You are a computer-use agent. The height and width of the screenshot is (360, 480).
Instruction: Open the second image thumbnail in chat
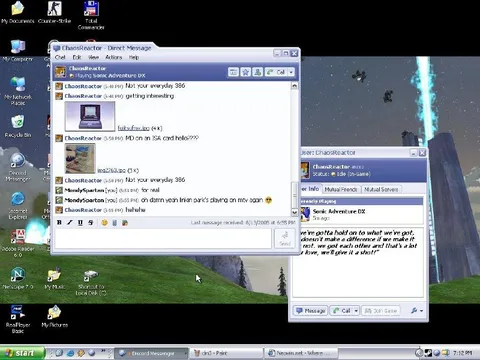click(80, 159)
